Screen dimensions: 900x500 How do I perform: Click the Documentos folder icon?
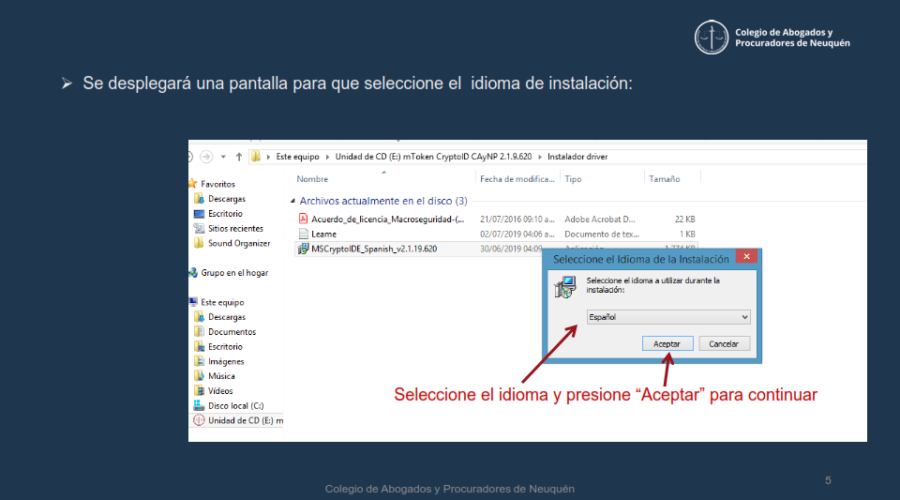pyautogui.click(x=199, y=331)
